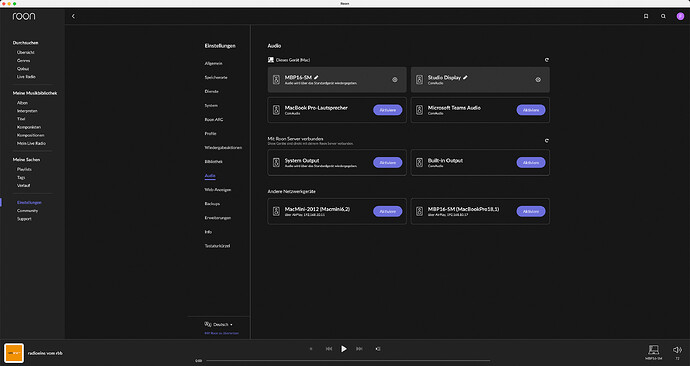The width and height of the screenshot is (690, 366).
Task: Open the volume speaker icon at bottom right
Action: [677, 350]
